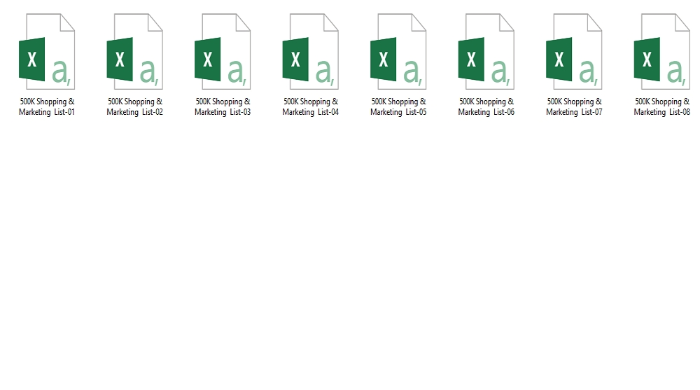Click the green X badge on List-01 file
Image resolution: width=700 pixels, height=390 pixels.
(x=32, y=59)
